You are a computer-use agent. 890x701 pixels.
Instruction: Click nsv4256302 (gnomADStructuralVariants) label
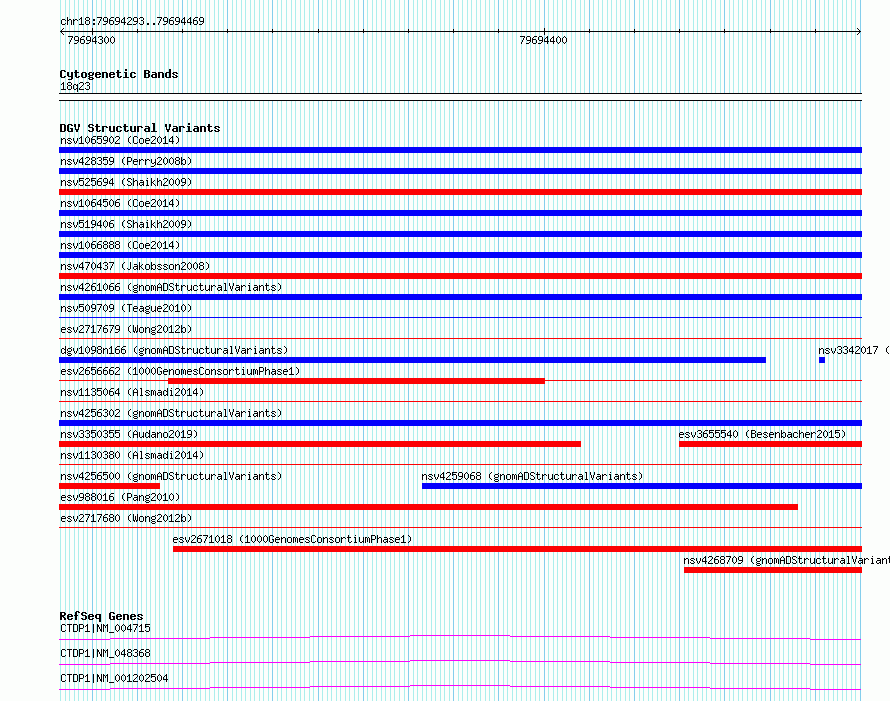coord(171,413)
